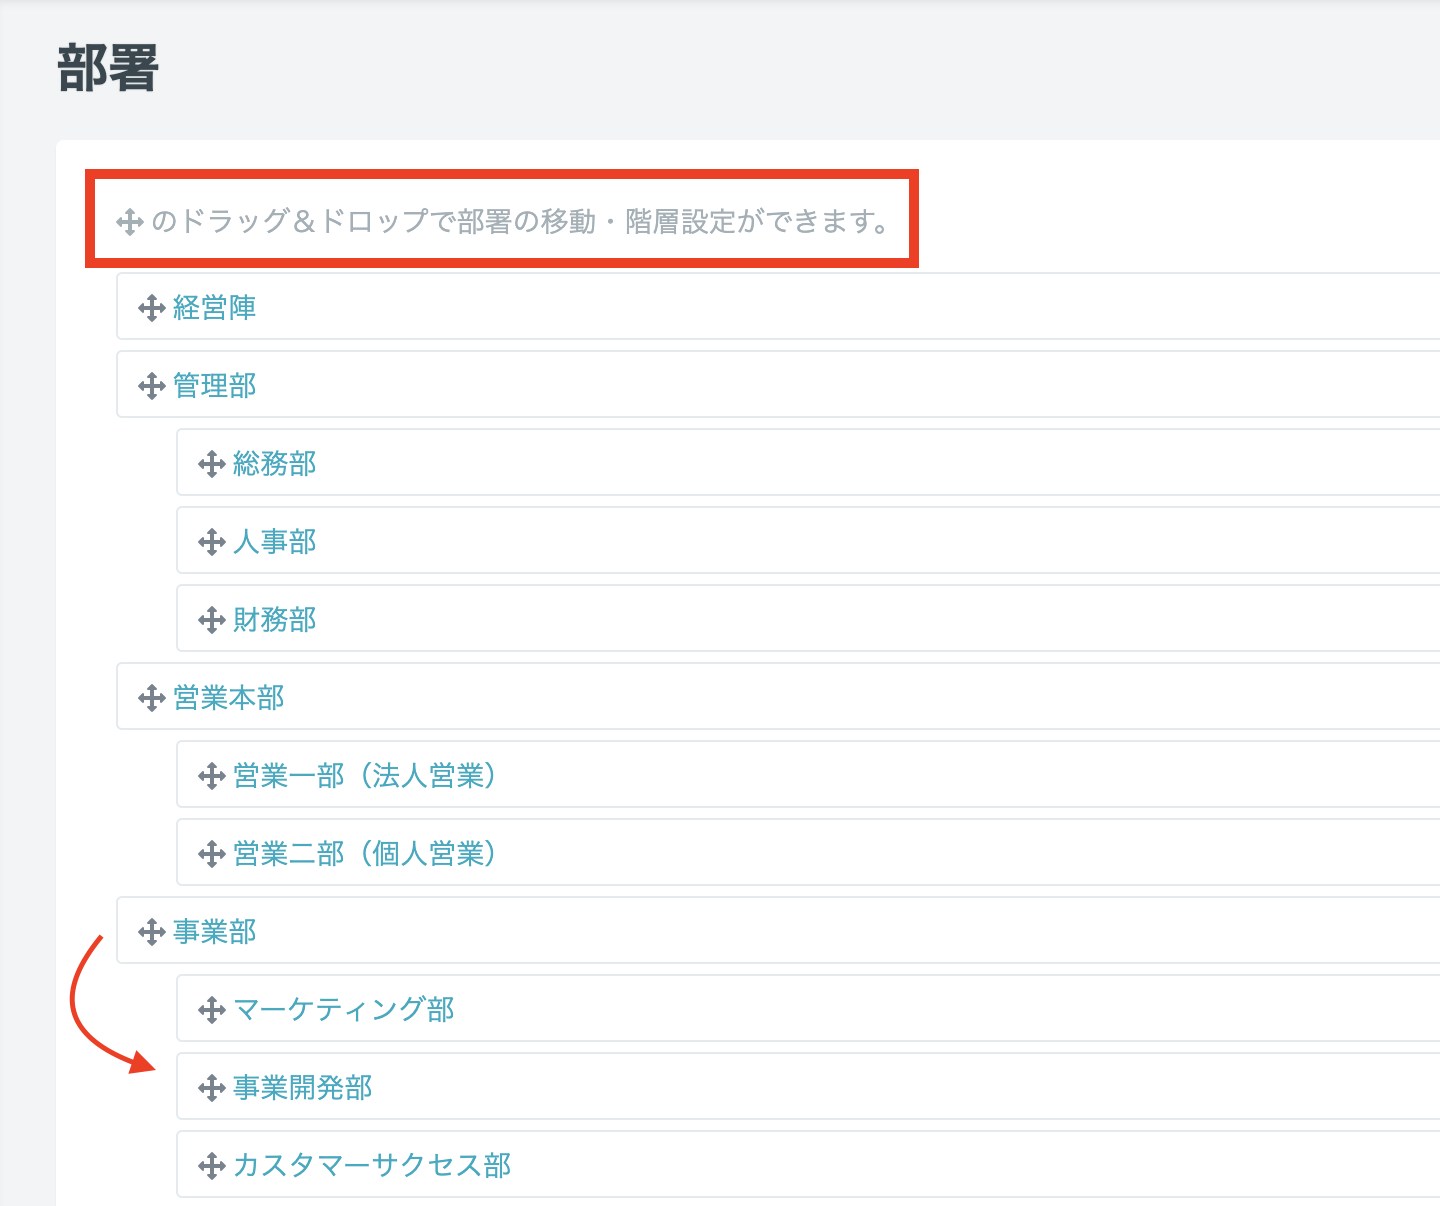Open the 事業部 department link
This screenshot has height=1206, width=1440.
click(215, 932)
